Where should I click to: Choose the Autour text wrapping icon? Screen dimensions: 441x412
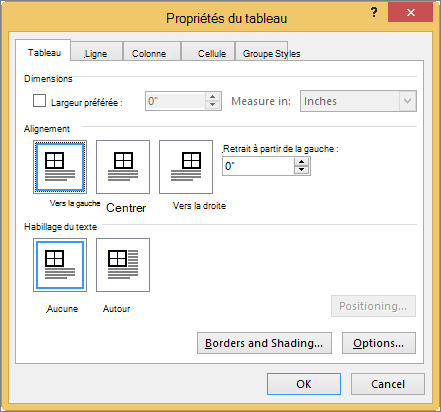[123, 265]
